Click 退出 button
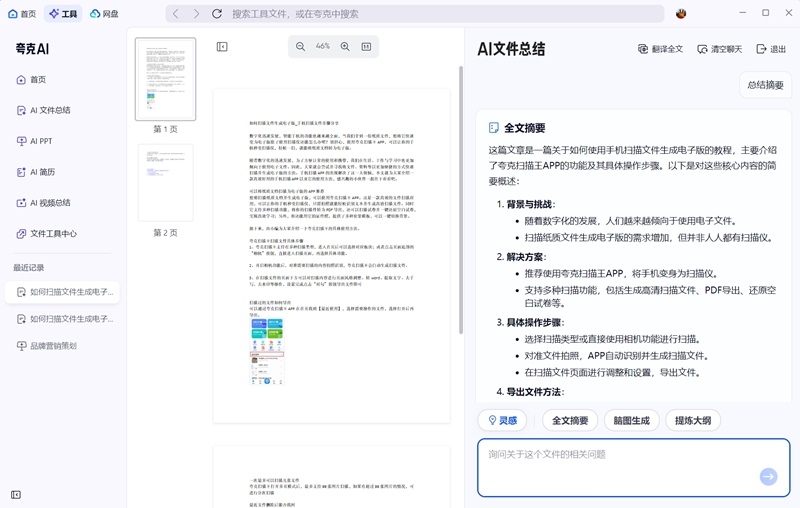 click(771, 49)
